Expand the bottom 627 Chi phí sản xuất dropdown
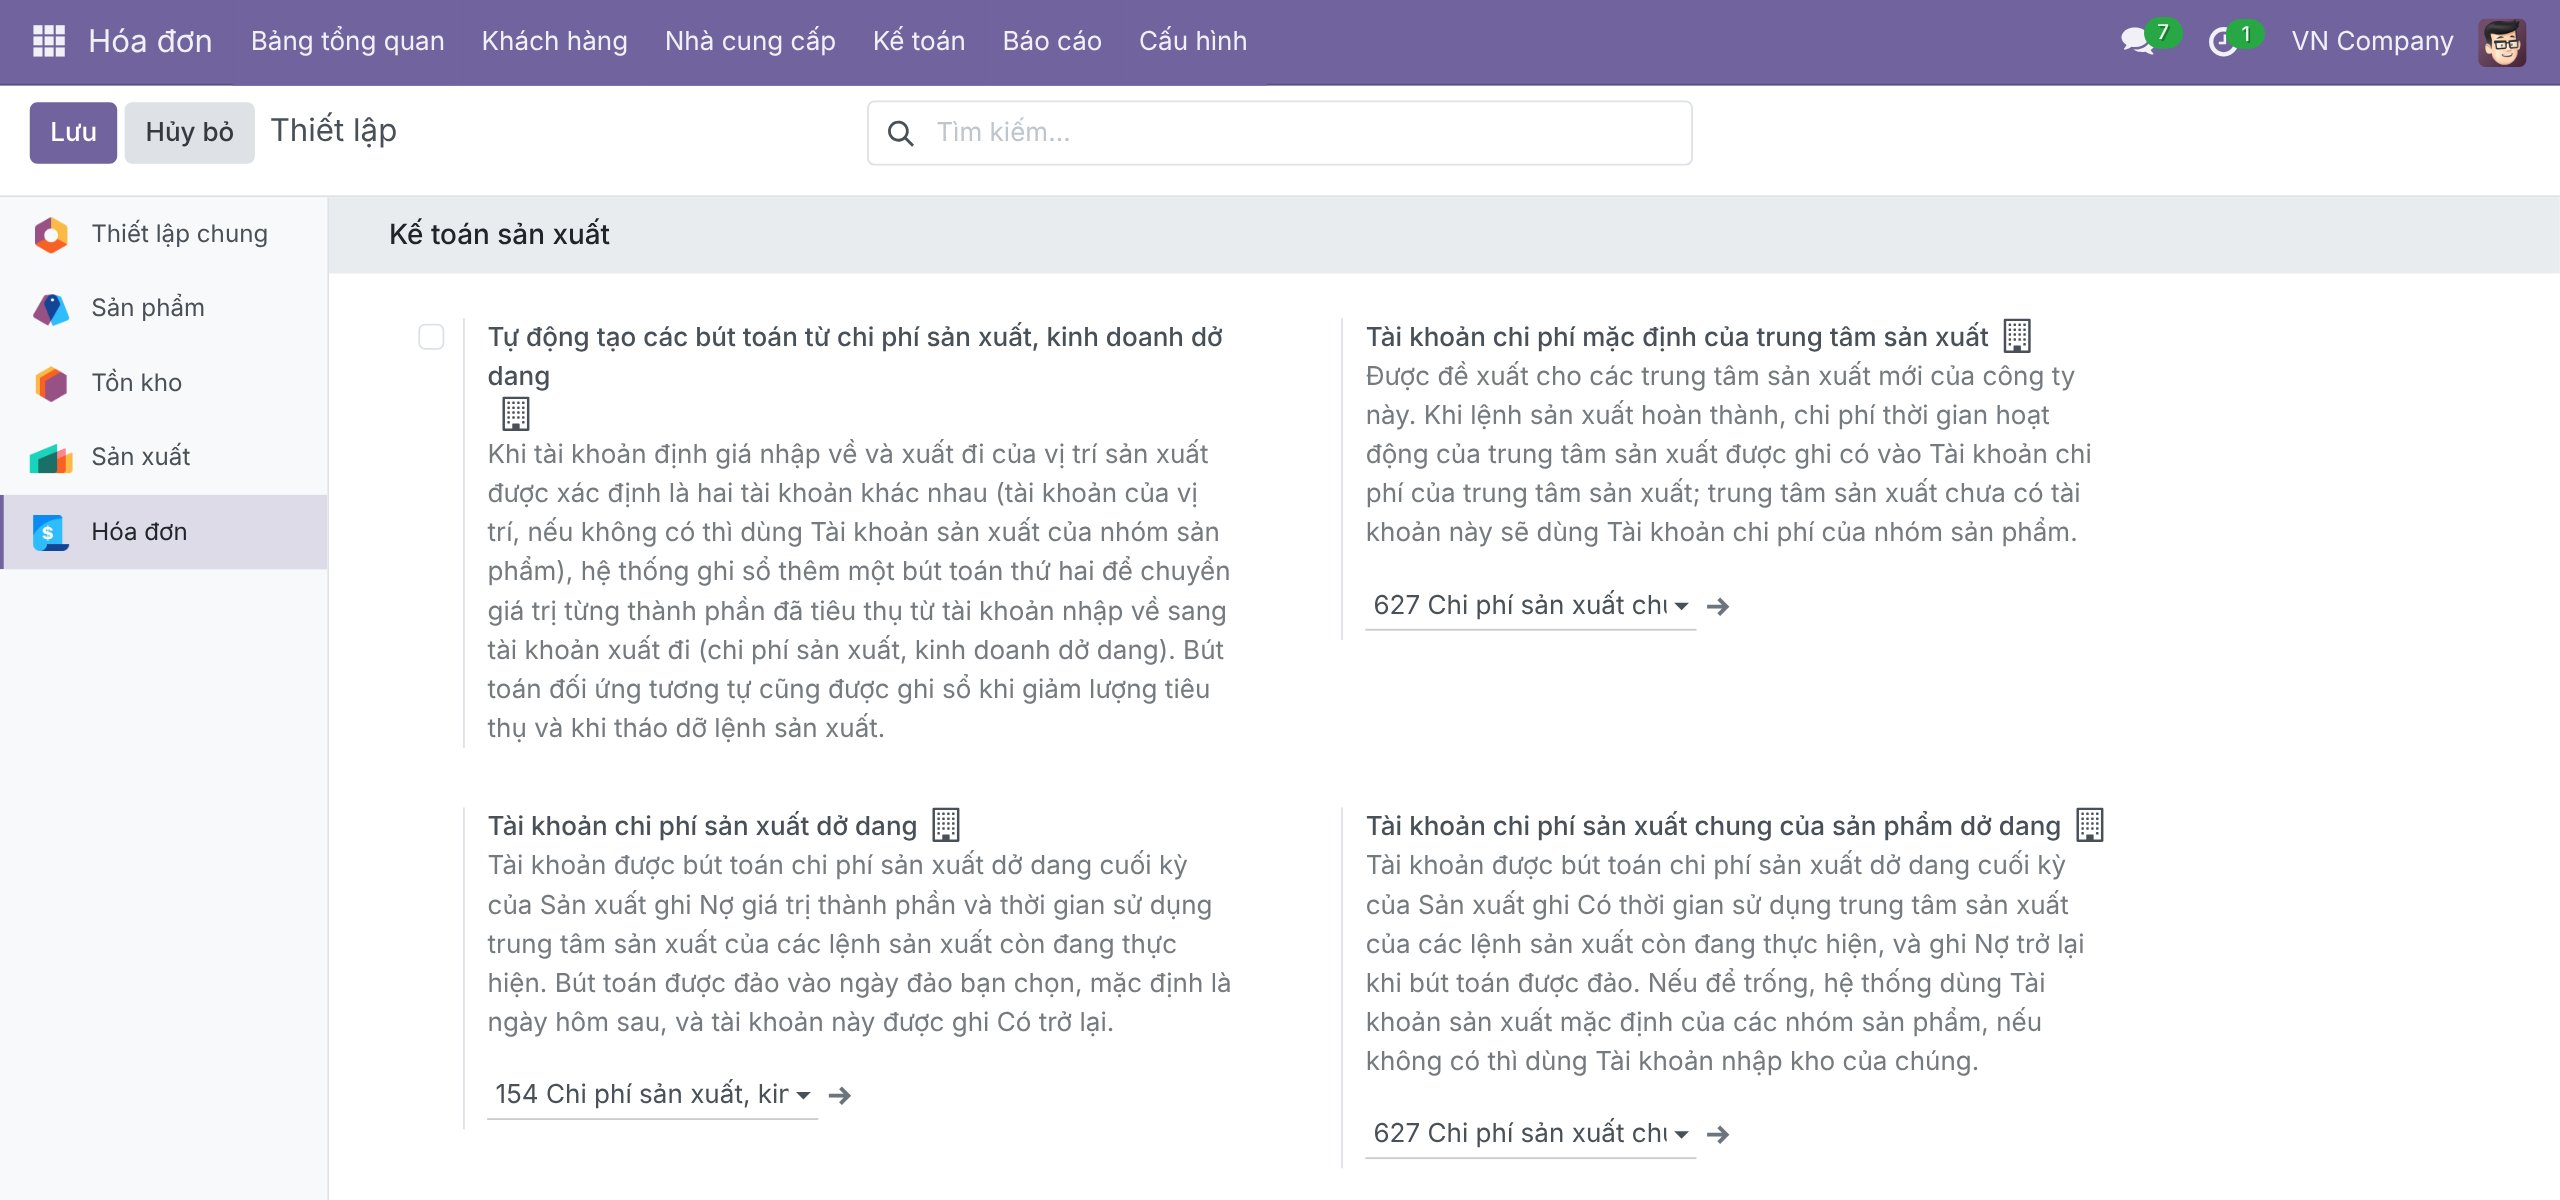Image resolution: width=2560 pixels, height=1200 pixels. 1530,1134
